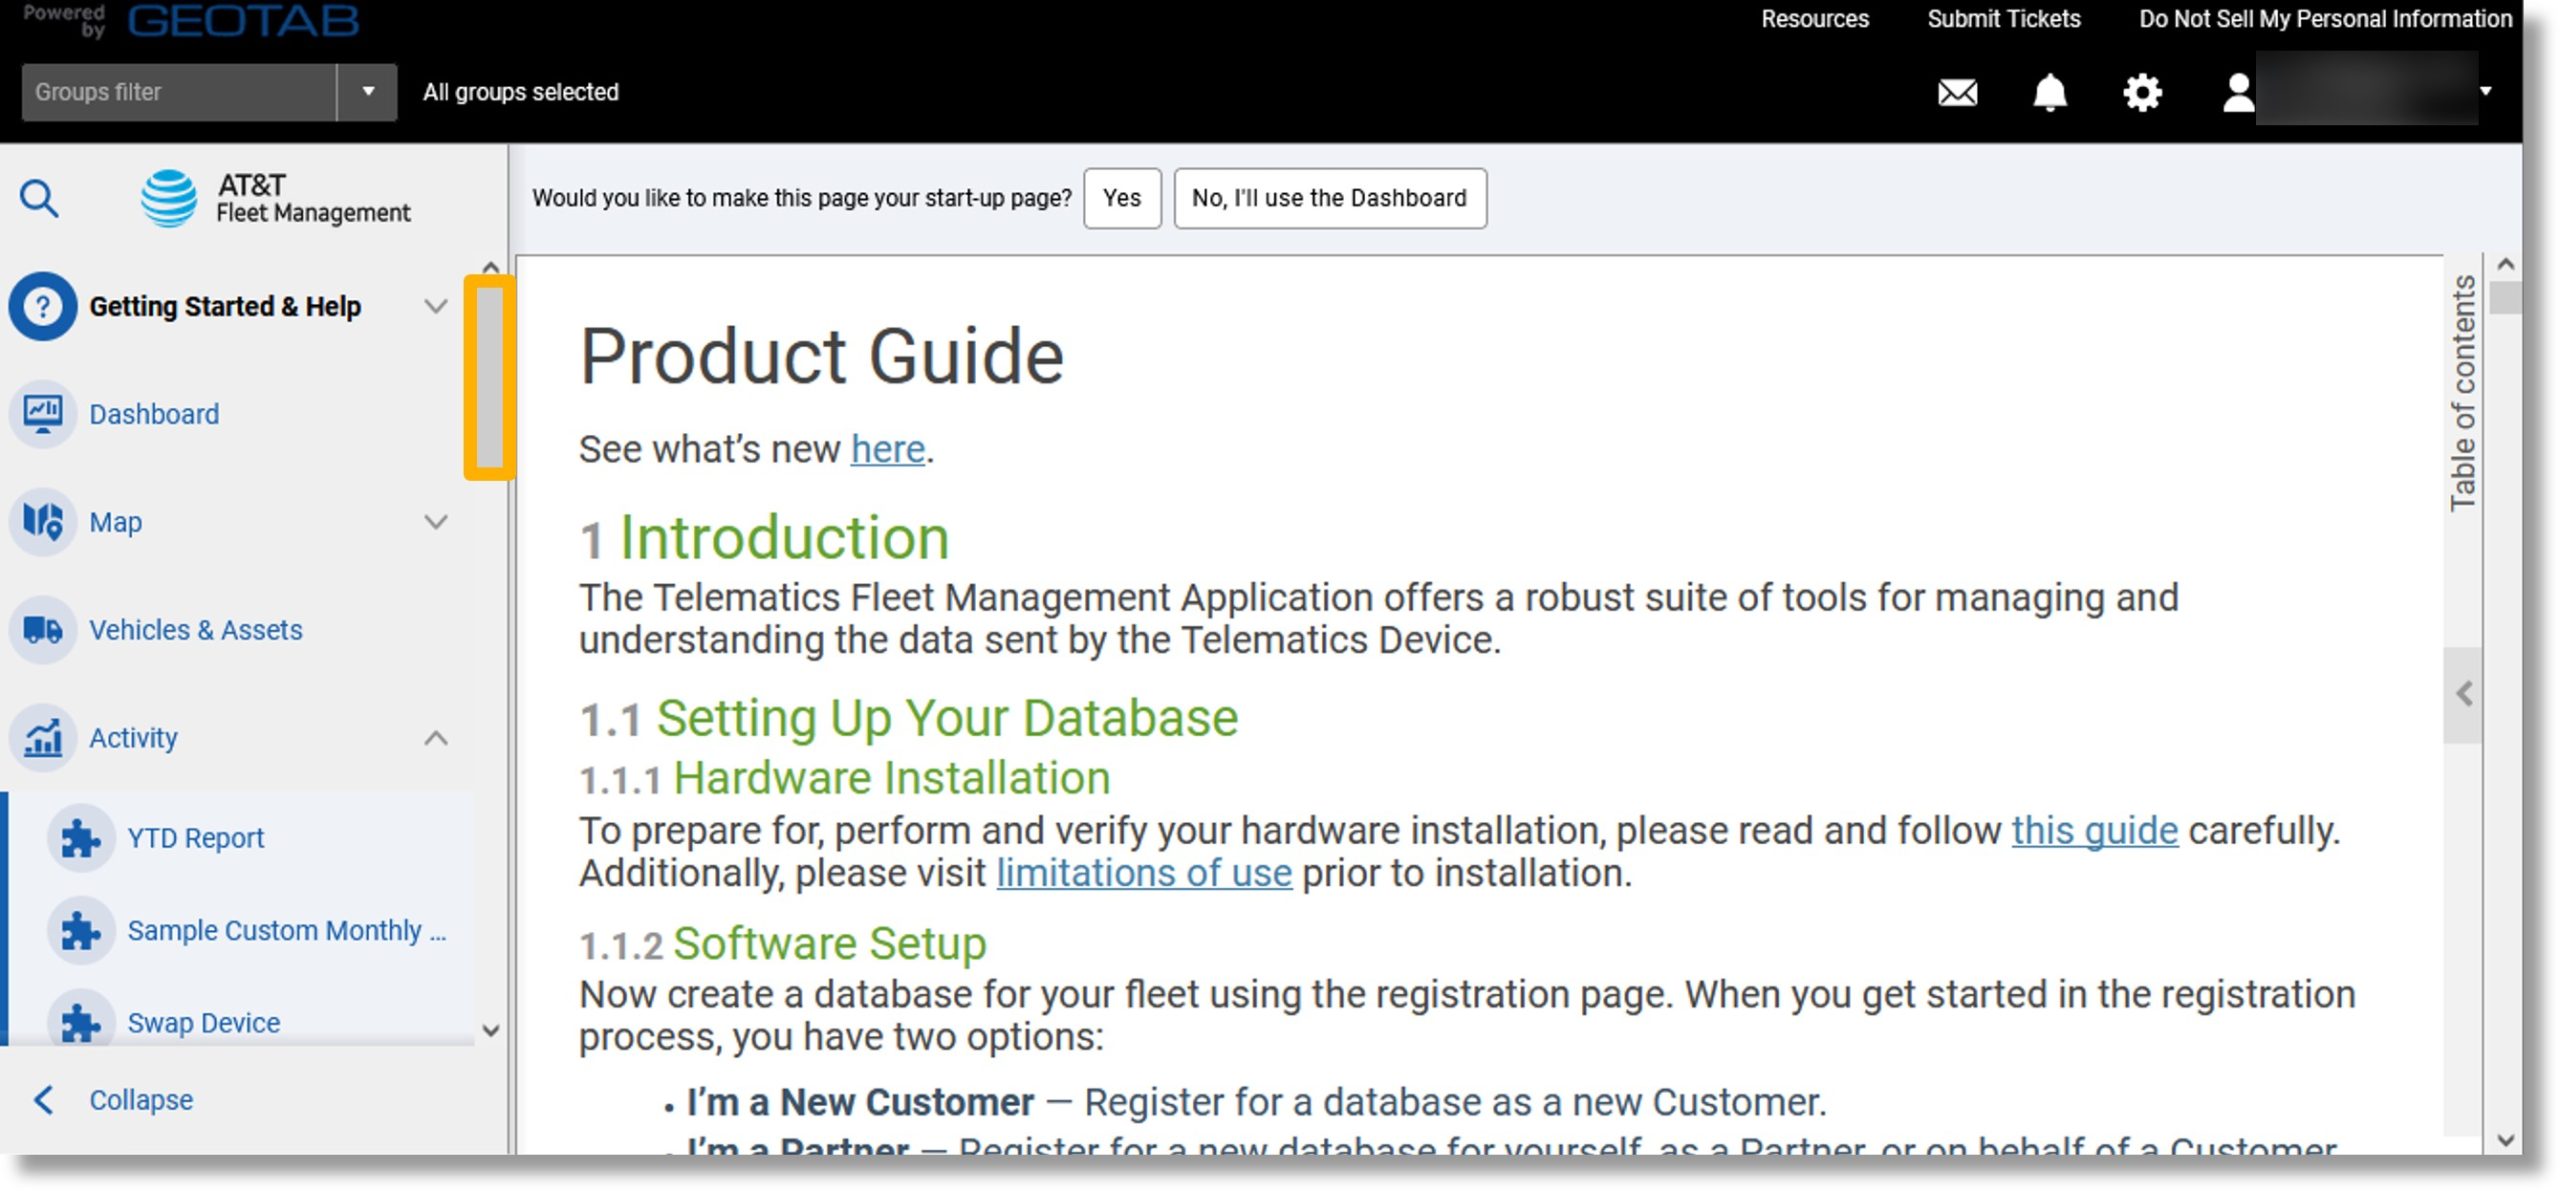Image resolution: width=2560 pixels, height=1191 pixels.
Task: Click the AT&T Fleet Management logo
Action: tap(275, 198)
